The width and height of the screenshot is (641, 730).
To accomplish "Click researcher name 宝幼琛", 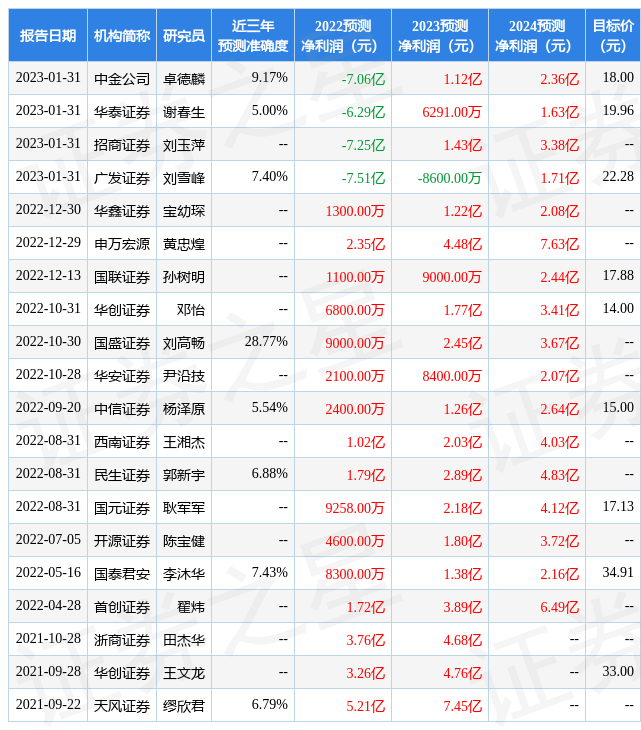I will coord(184,211).
